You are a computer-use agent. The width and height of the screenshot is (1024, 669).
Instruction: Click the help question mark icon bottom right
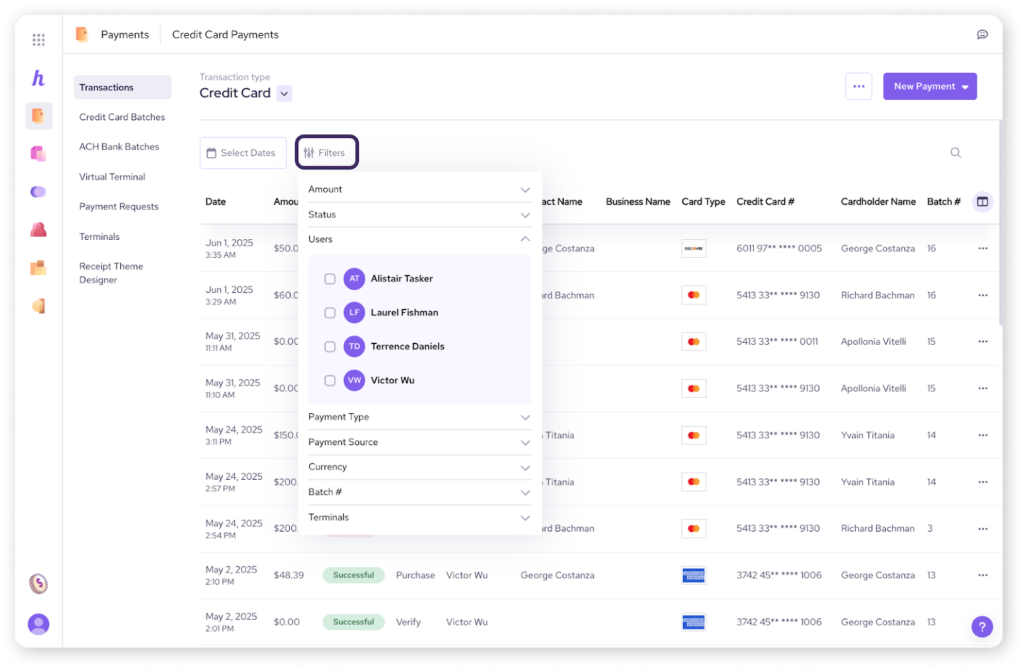pos(981,626)
